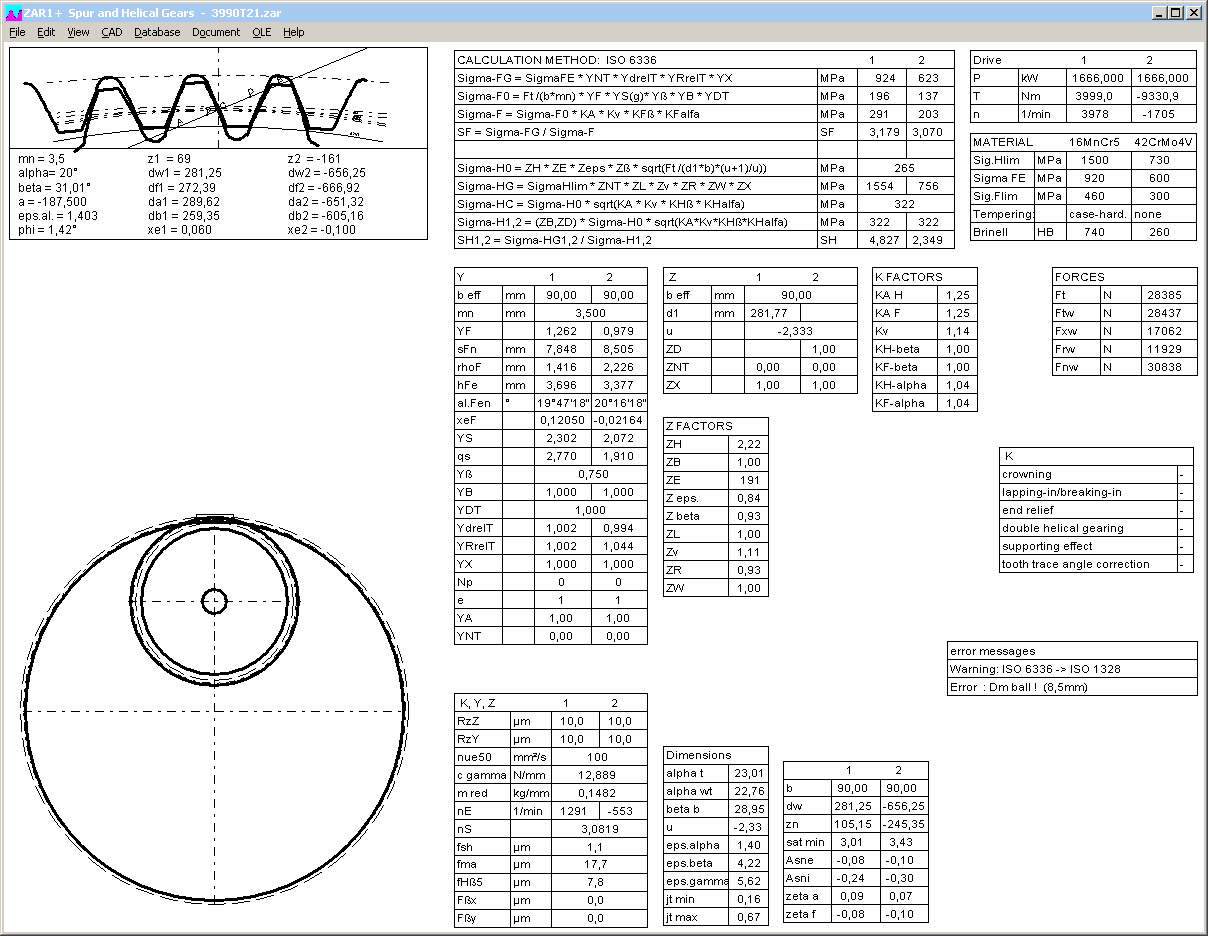This screenshot has height=936, width=1208.
Task: Click the ZAR1+ application icon in title bar
Action: tap(12, 13)
